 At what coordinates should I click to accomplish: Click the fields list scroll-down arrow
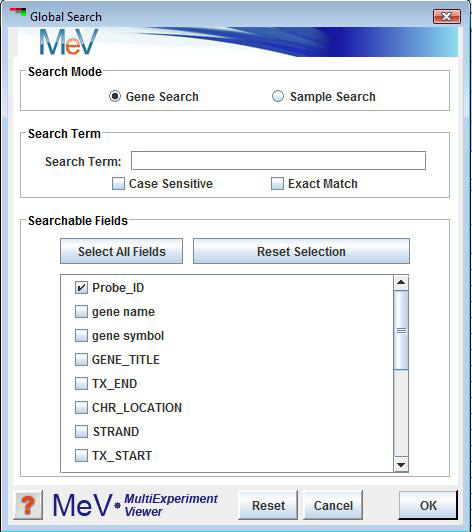(401, 464)
